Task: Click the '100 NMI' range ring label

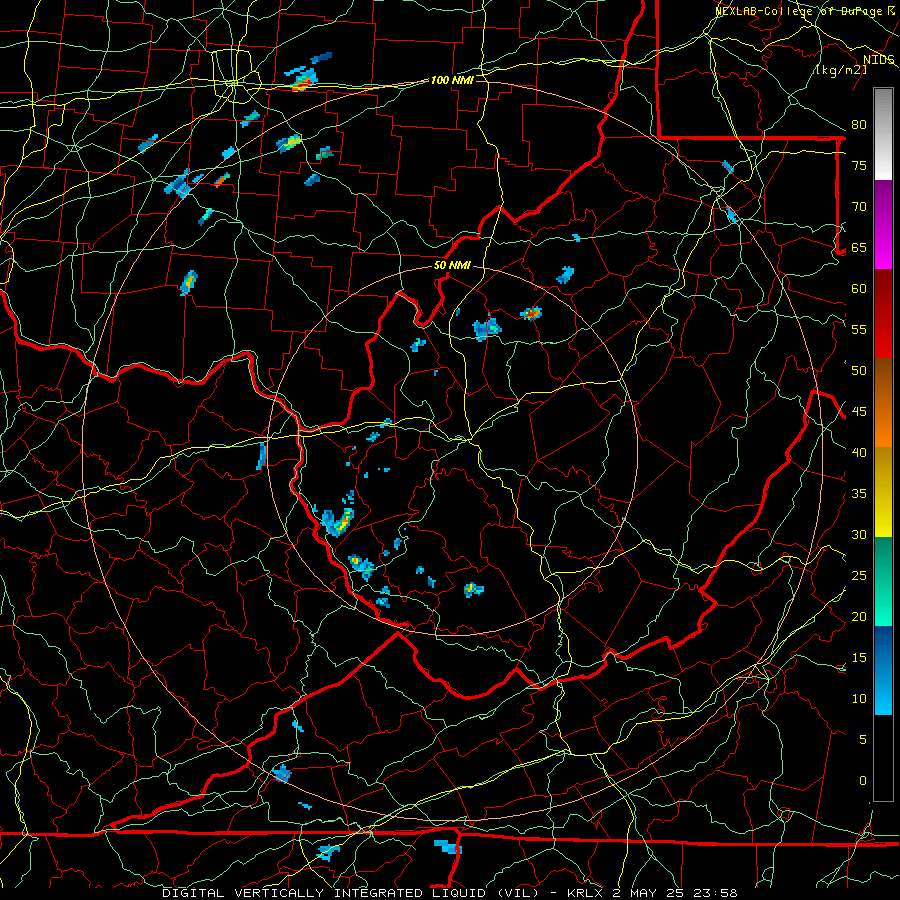Action: coord(452,80)
